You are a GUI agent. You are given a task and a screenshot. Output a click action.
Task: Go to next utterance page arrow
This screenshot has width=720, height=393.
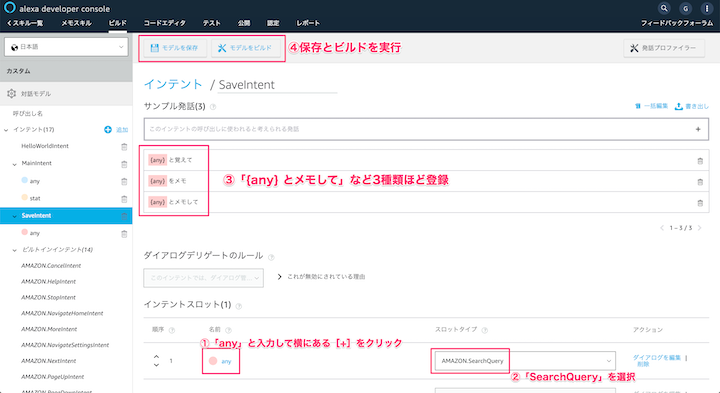click(700, 228)
